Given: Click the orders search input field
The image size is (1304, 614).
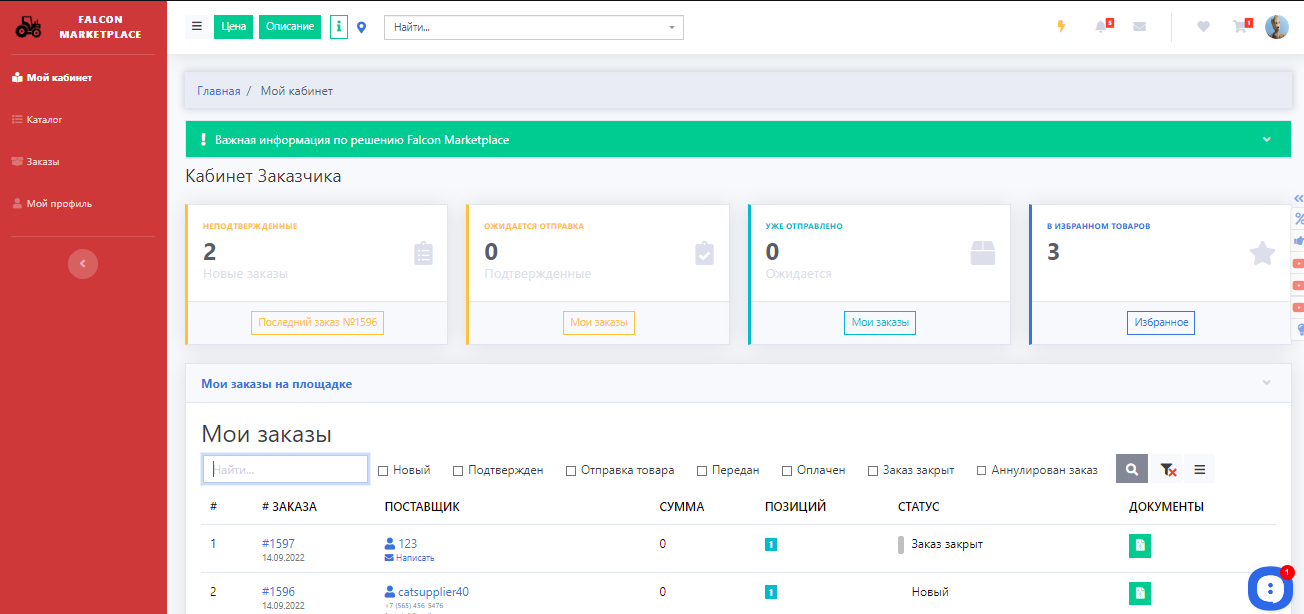Looking at the screenshot, I should [x=285, y=469].
